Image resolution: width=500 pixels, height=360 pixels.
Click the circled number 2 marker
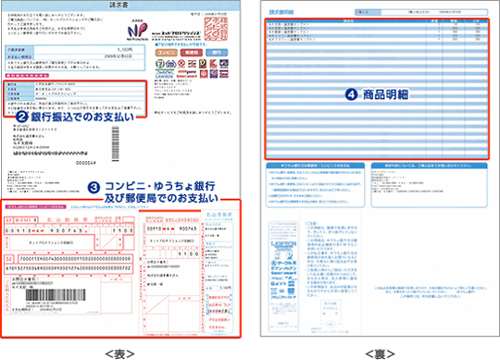(22, 117)
